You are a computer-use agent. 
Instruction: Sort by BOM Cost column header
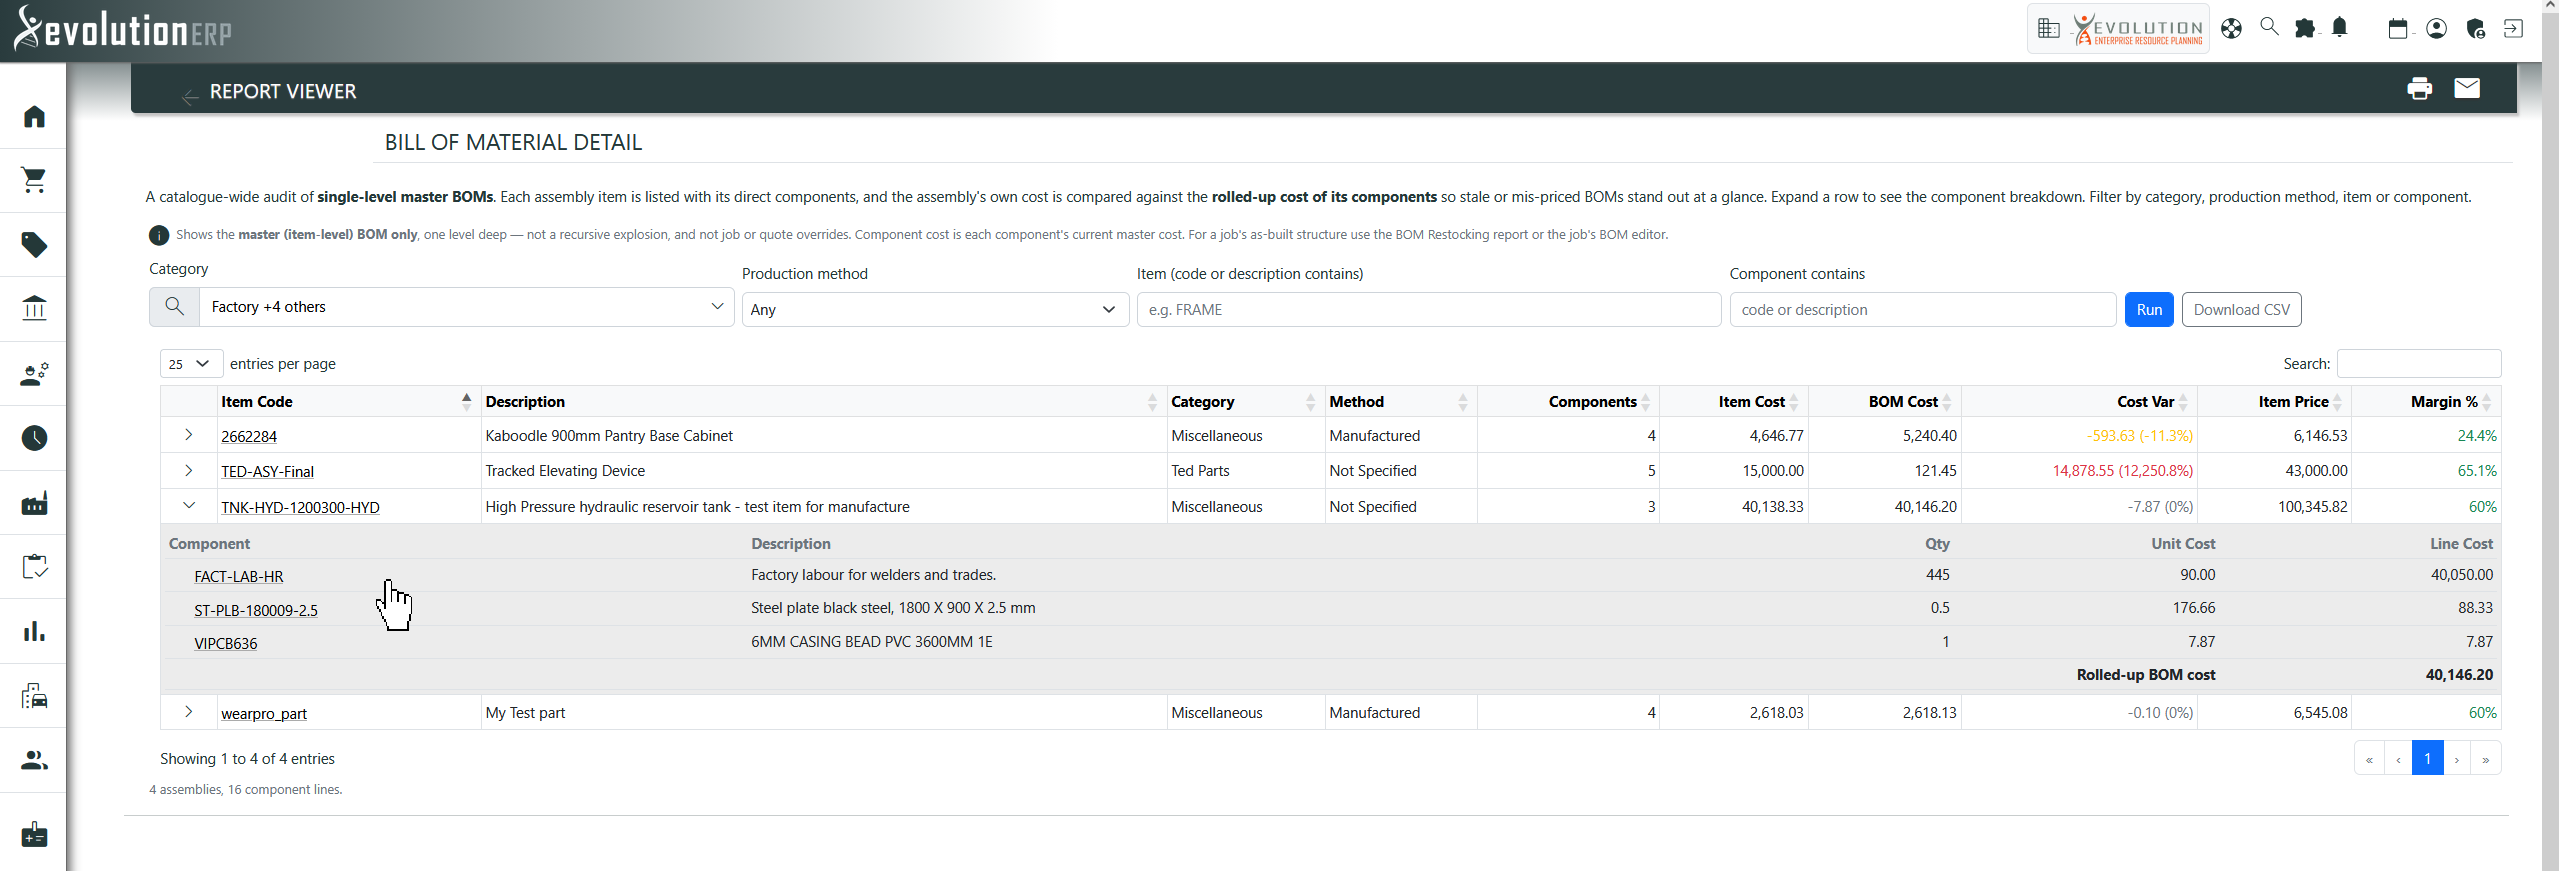pyautogui.click(x=1885, y=402)
